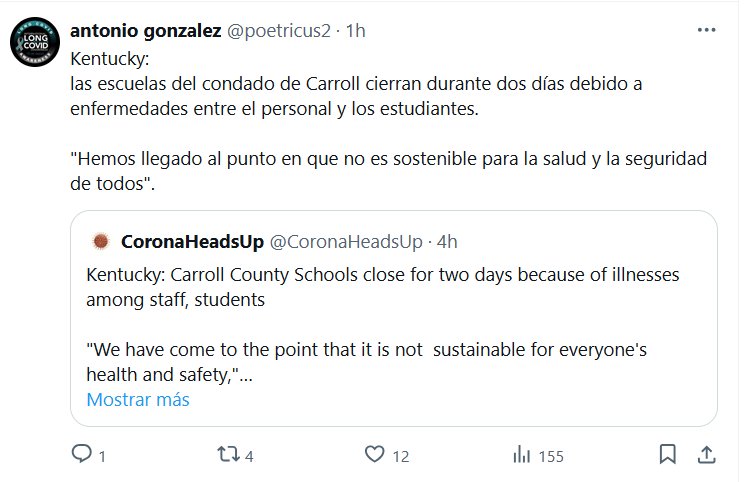Open the three-dot more options menu

point(706,31)
